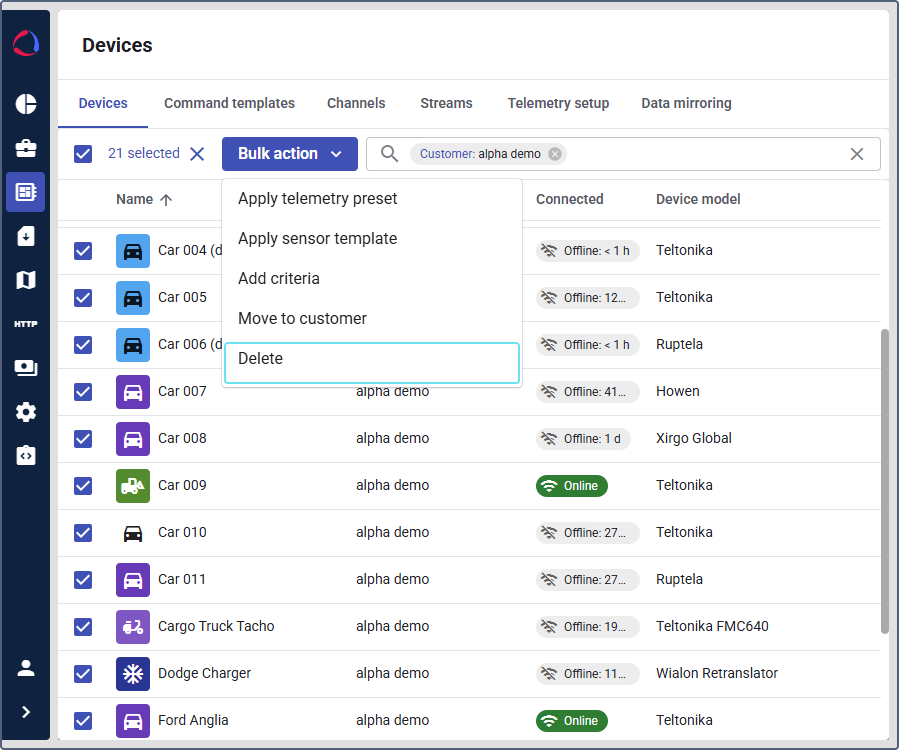Open settings gear icon in the sidebar
This screenshot has width=899, height=750.
coord(26,412)
